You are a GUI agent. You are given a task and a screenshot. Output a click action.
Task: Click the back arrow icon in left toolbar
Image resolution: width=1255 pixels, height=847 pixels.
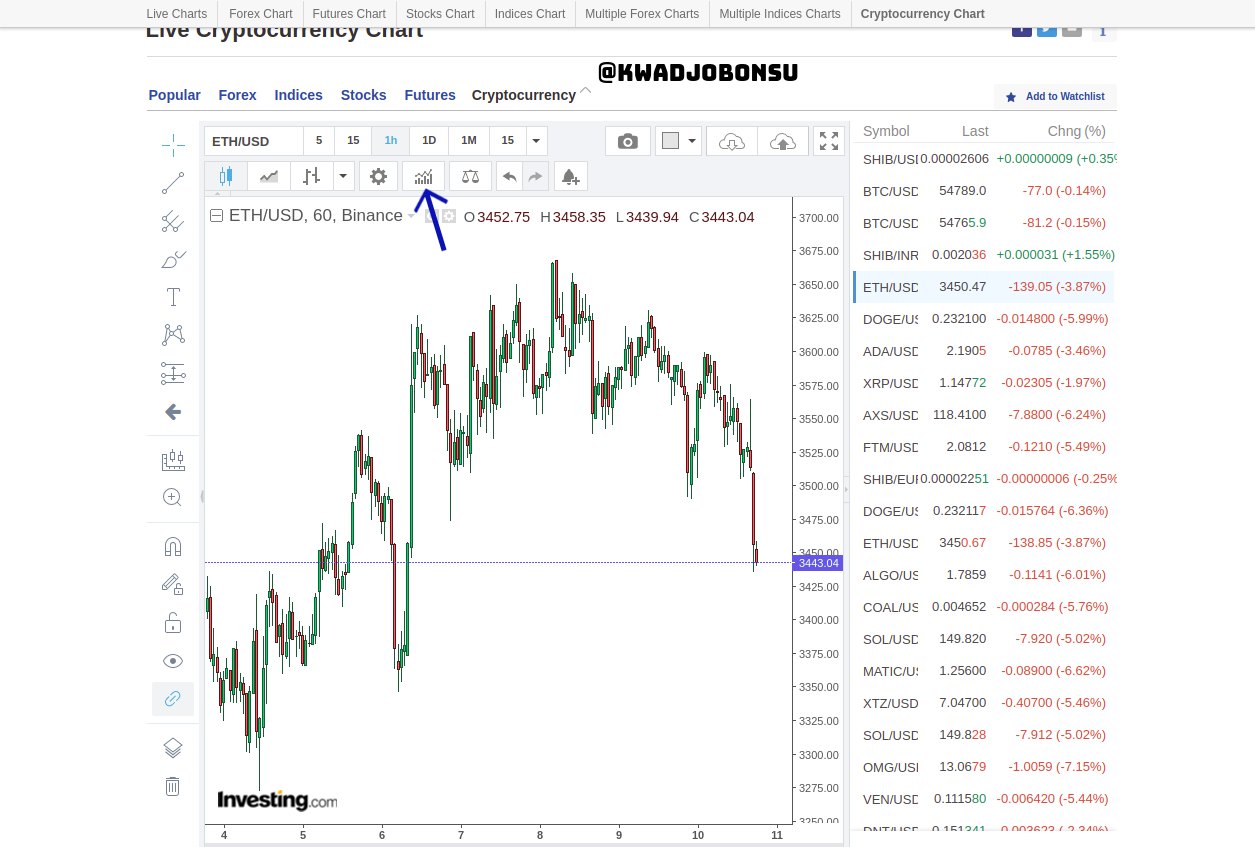173,411
